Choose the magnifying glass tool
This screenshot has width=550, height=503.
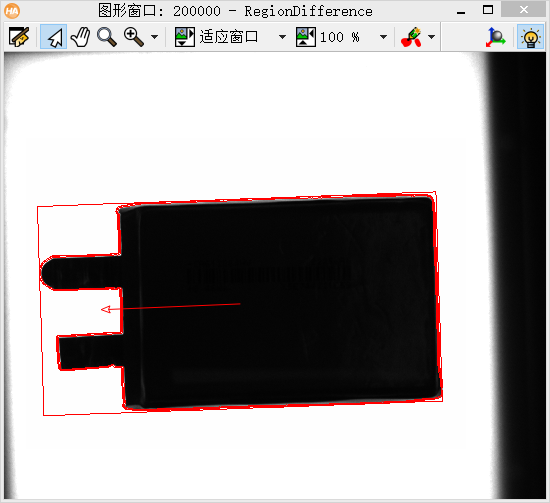coord(107,36)
